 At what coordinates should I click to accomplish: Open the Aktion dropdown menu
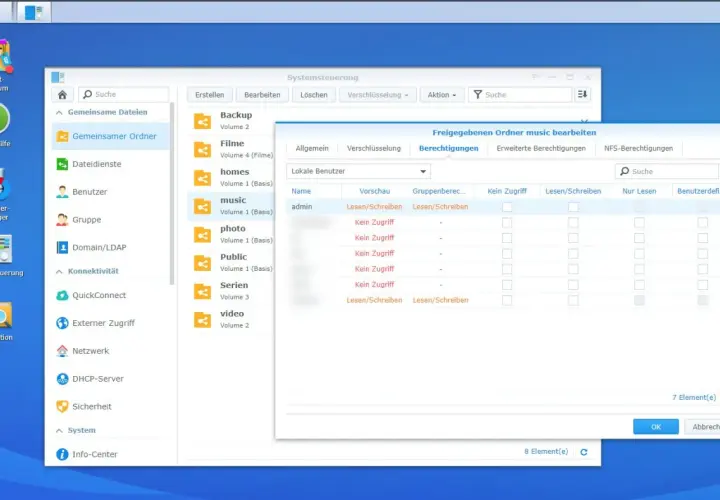coord(442,95)
